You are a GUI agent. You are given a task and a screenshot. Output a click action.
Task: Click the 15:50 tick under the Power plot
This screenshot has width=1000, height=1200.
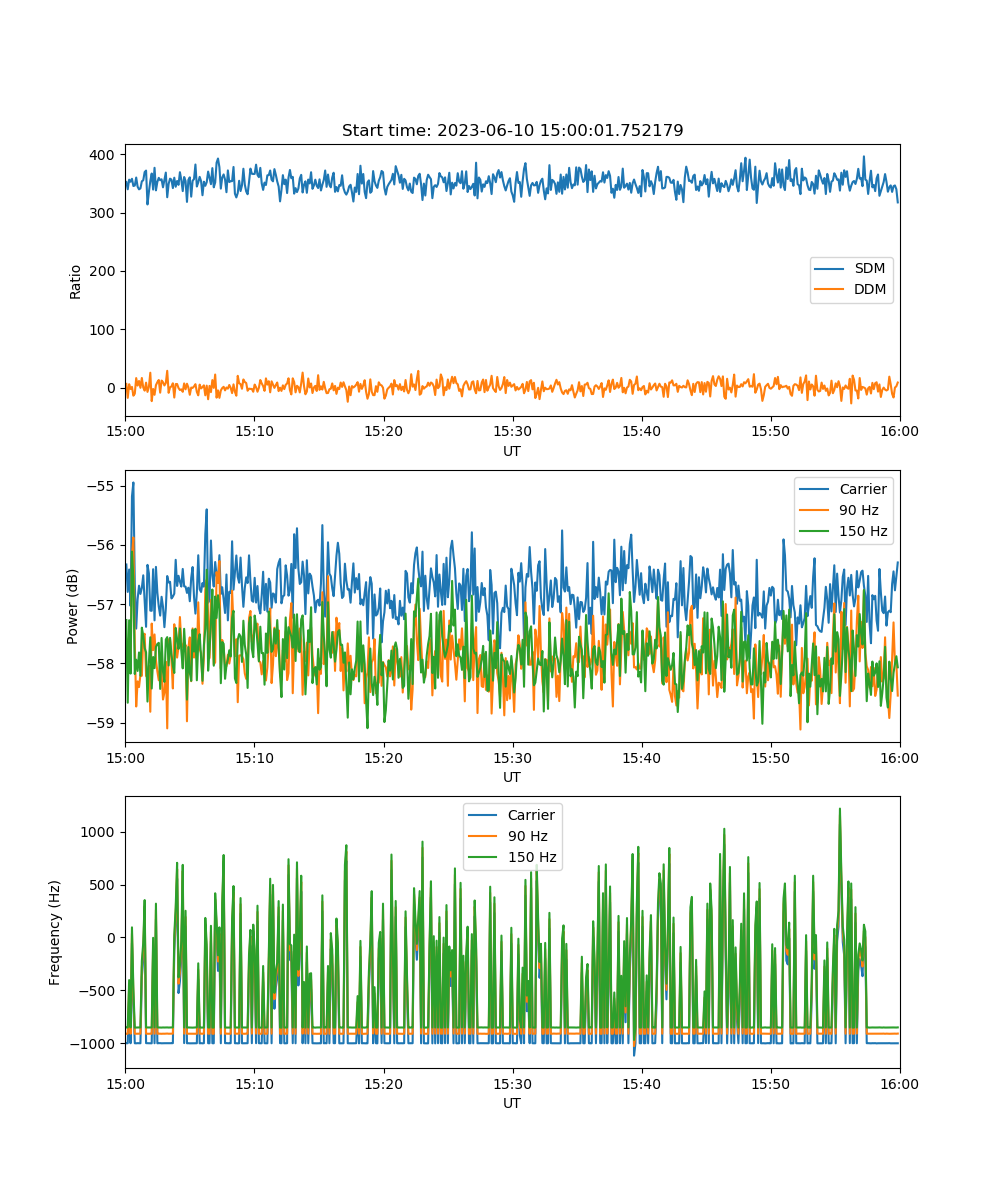point(770,757)
